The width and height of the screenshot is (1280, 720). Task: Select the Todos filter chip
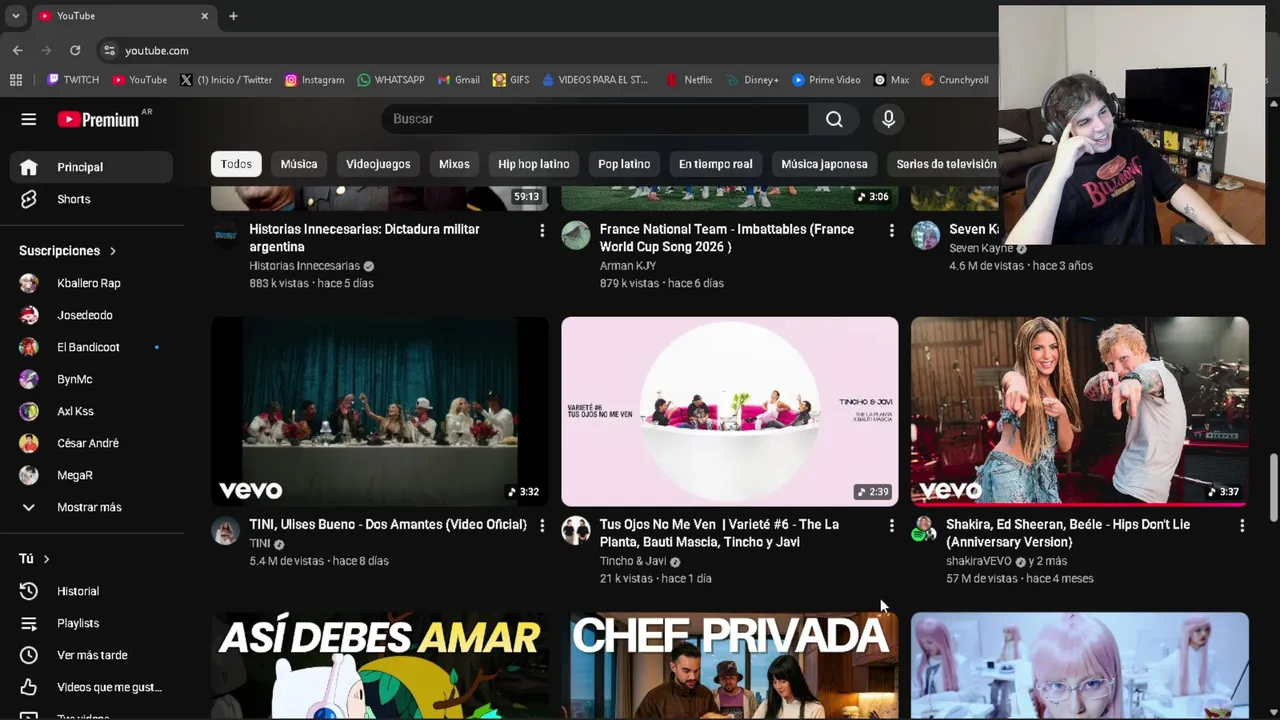click(x=236, y=164)
